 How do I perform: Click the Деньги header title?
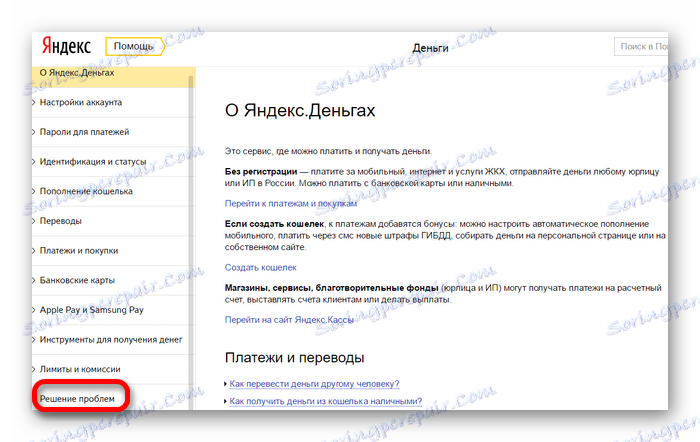pyautogui.click(x=430, y=48)
